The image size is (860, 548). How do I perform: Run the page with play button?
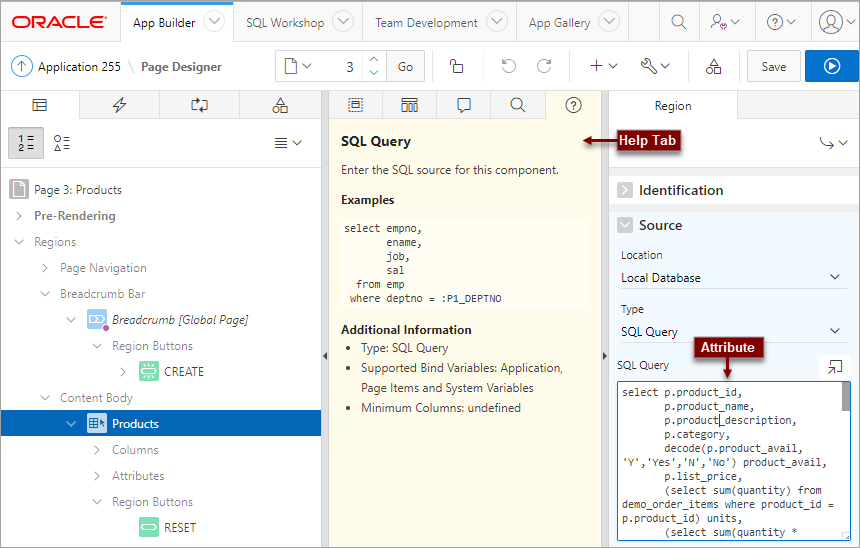(x=831, y=66)
